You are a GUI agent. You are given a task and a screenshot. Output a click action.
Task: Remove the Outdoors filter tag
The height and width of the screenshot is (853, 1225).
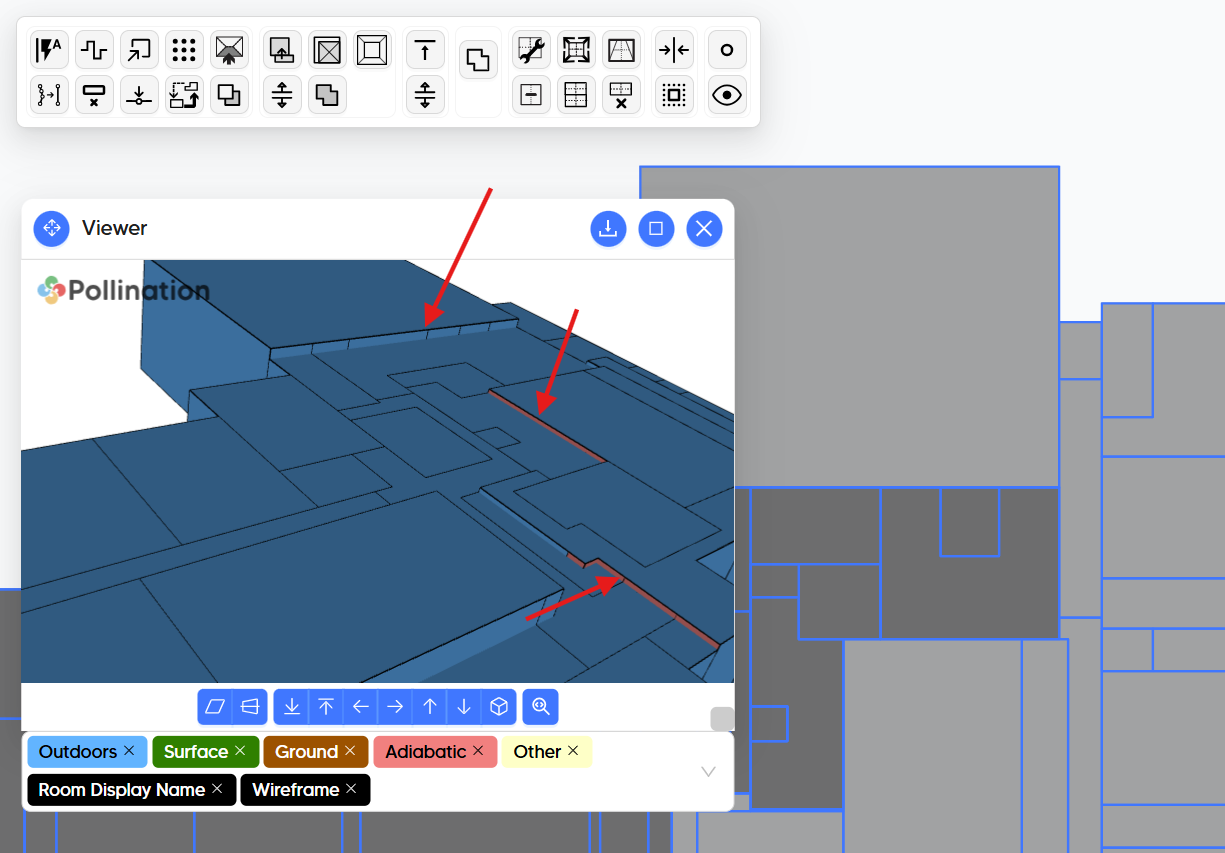click(x=129, y=751)
